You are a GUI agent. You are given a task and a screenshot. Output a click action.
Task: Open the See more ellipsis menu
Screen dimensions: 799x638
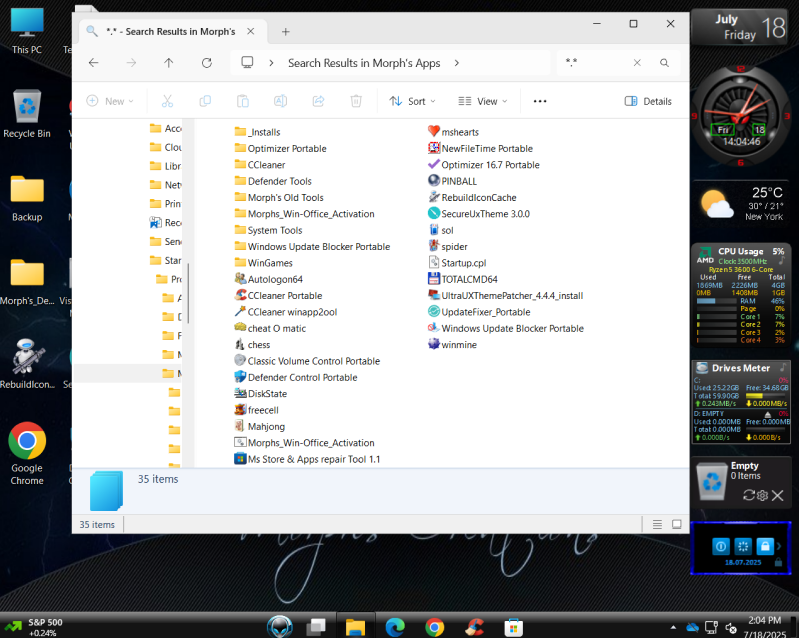point(540,101)
